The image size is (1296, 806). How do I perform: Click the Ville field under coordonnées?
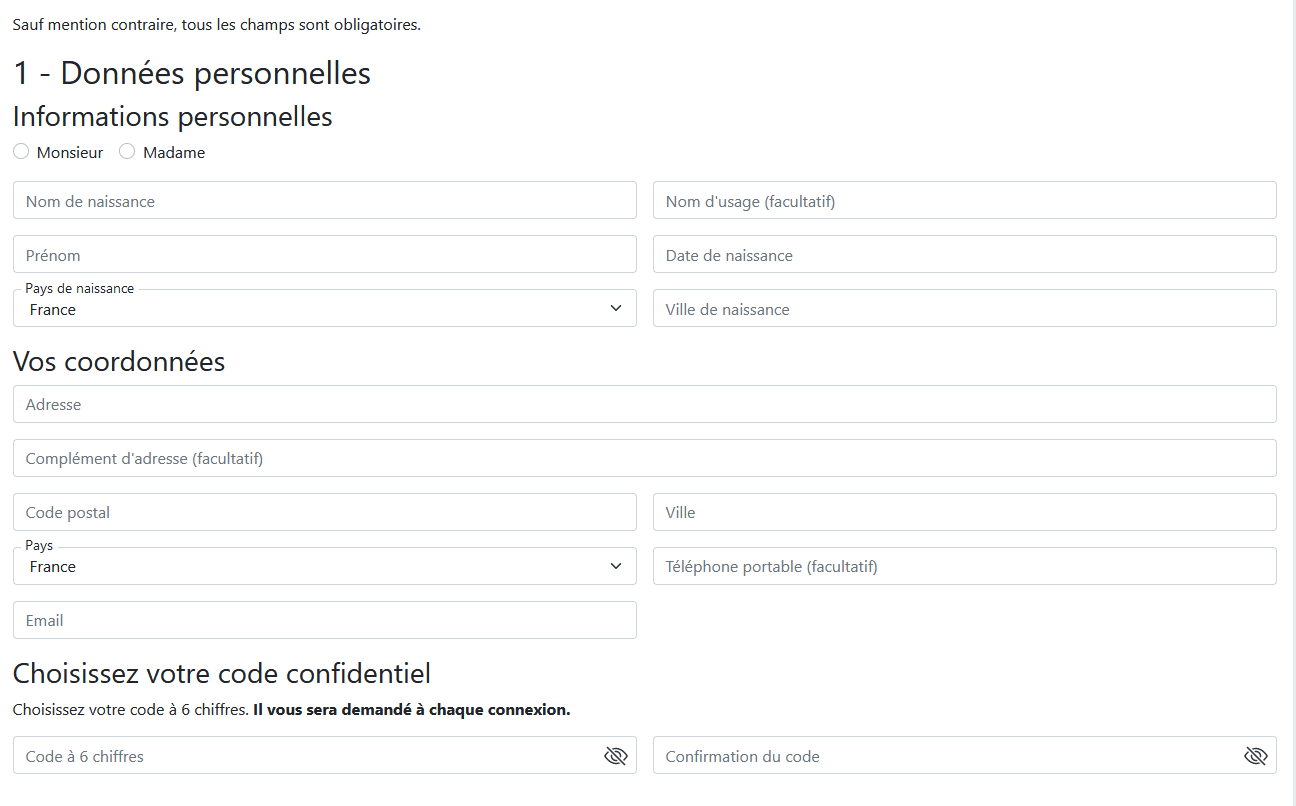(965, 512)
